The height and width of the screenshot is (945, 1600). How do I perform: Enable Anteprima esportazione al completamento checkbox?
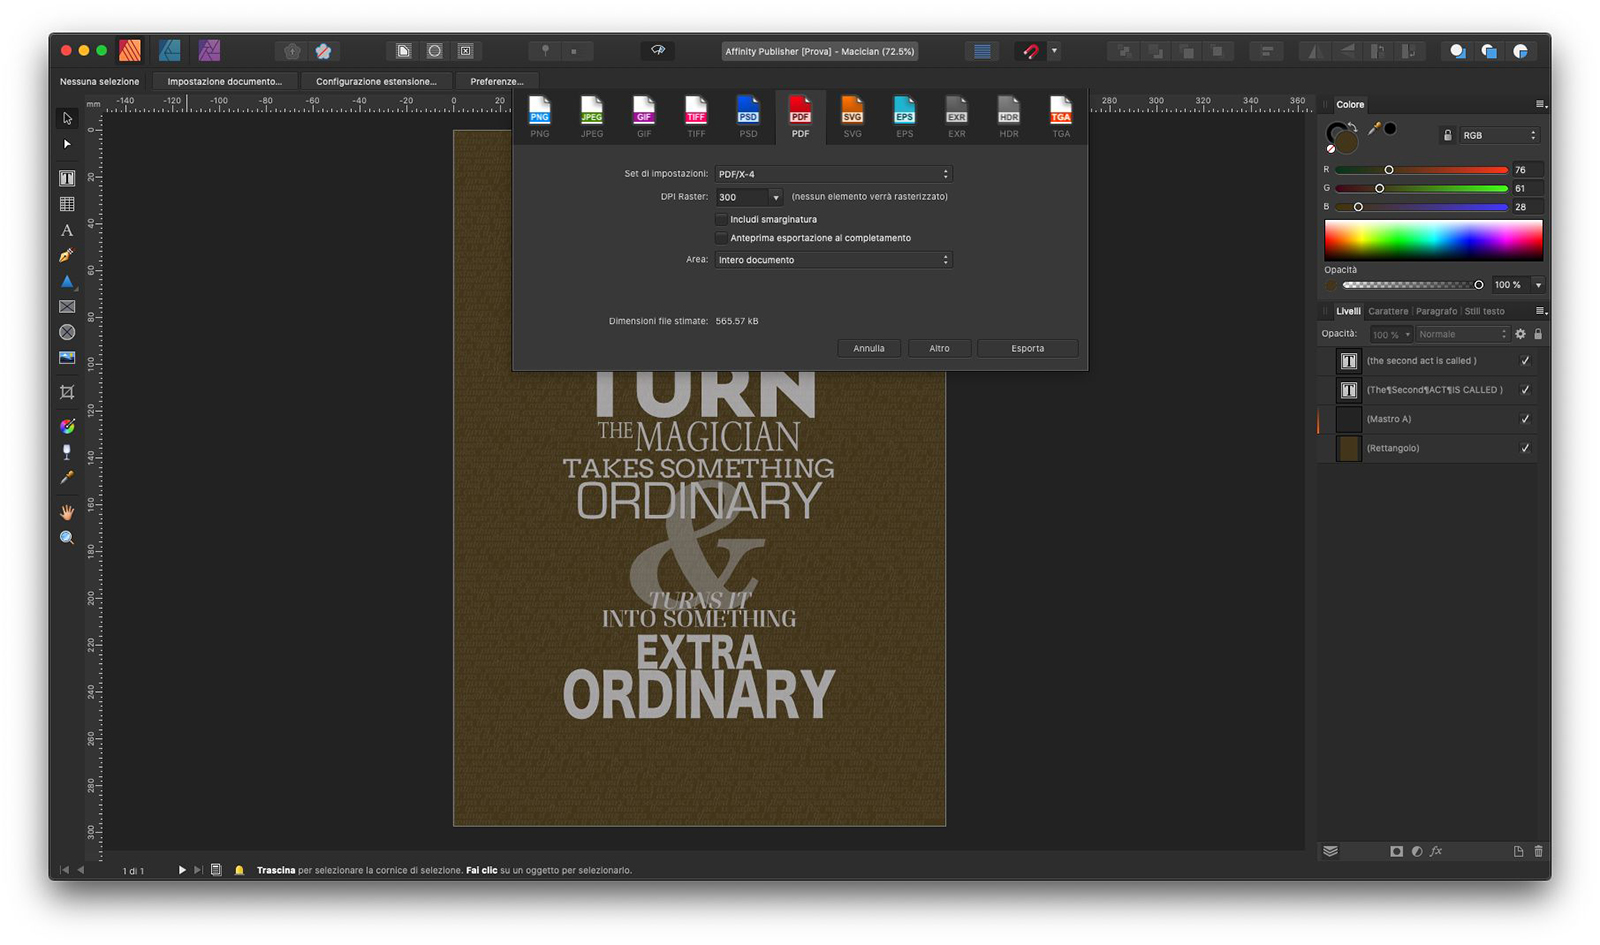coord(721,238)
